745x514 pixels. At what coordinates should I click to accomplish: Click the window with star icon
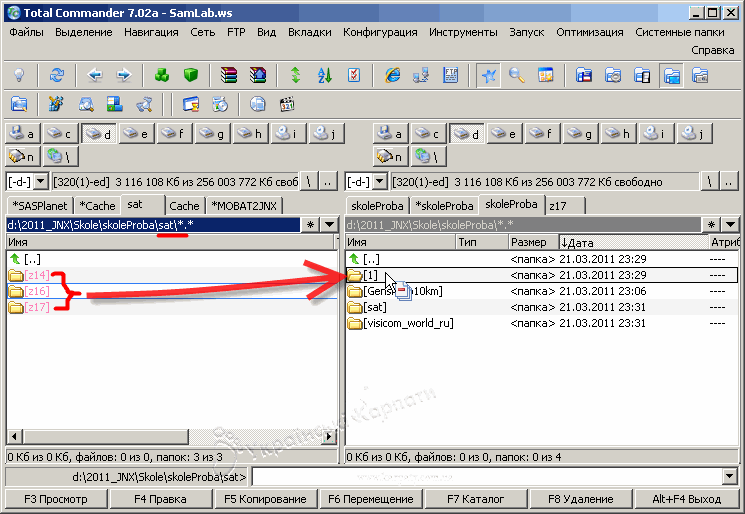click(x=546, y=75)
